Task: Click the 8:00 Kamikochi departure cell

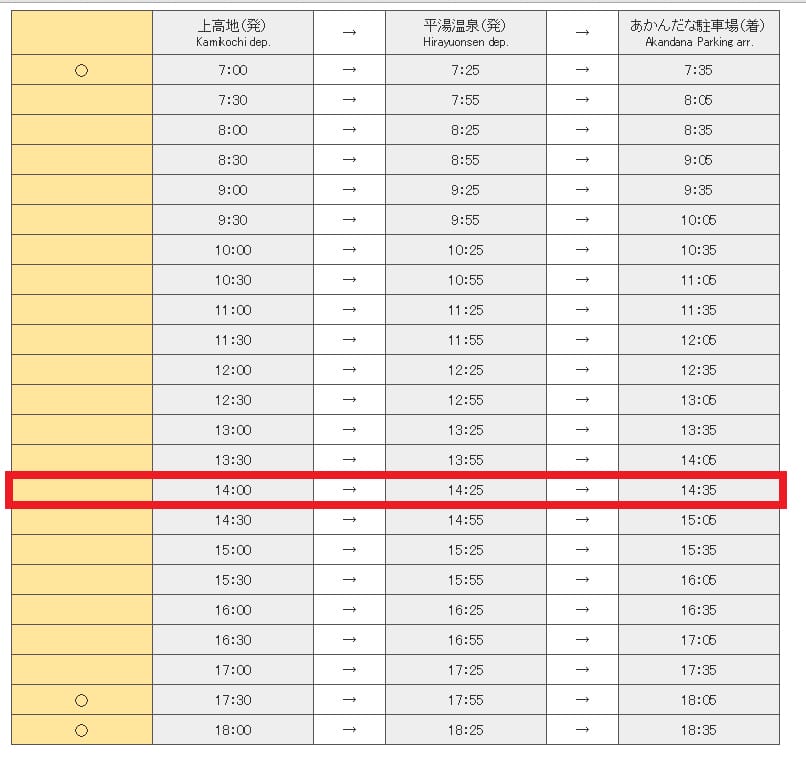Action: [x=233, y=130]
